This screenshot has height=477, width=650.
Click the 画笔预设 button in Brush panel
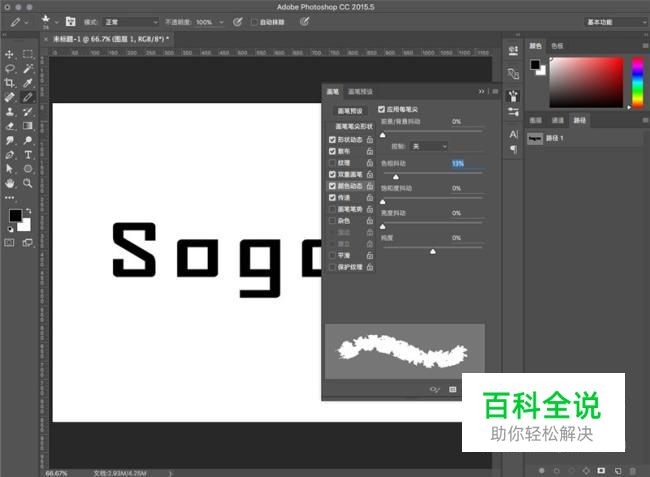[x=350, y=111]
